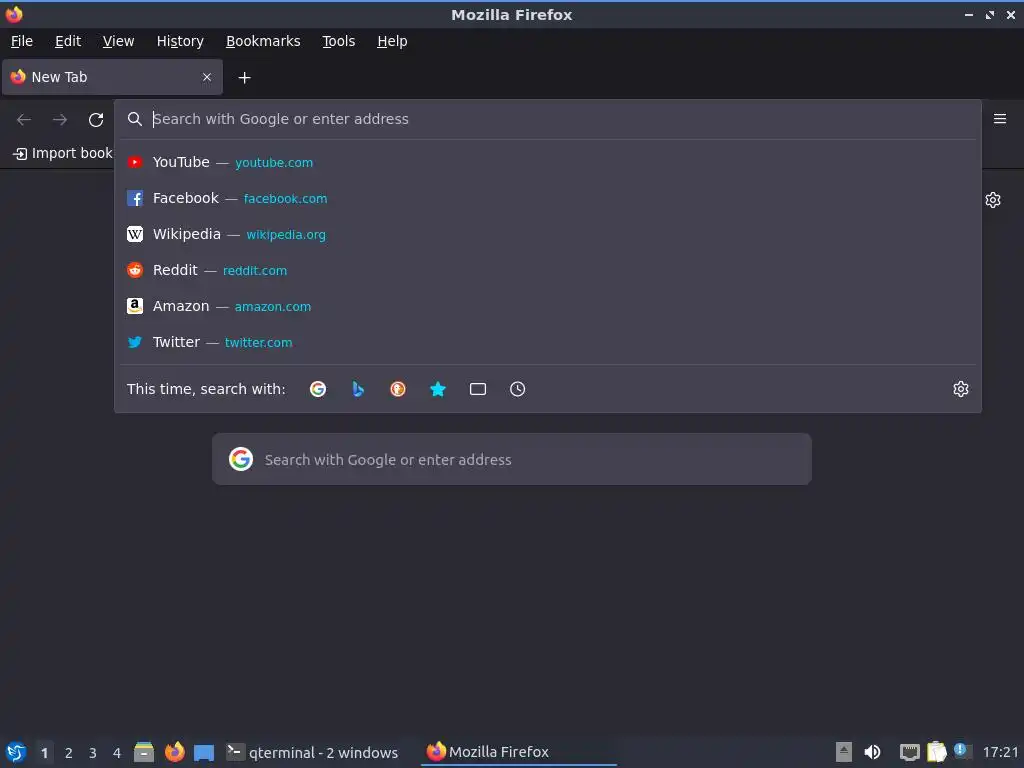The image size is (1024, 768).
Task: Click the magnifier icon in address bar
Action: pos(135,119)
